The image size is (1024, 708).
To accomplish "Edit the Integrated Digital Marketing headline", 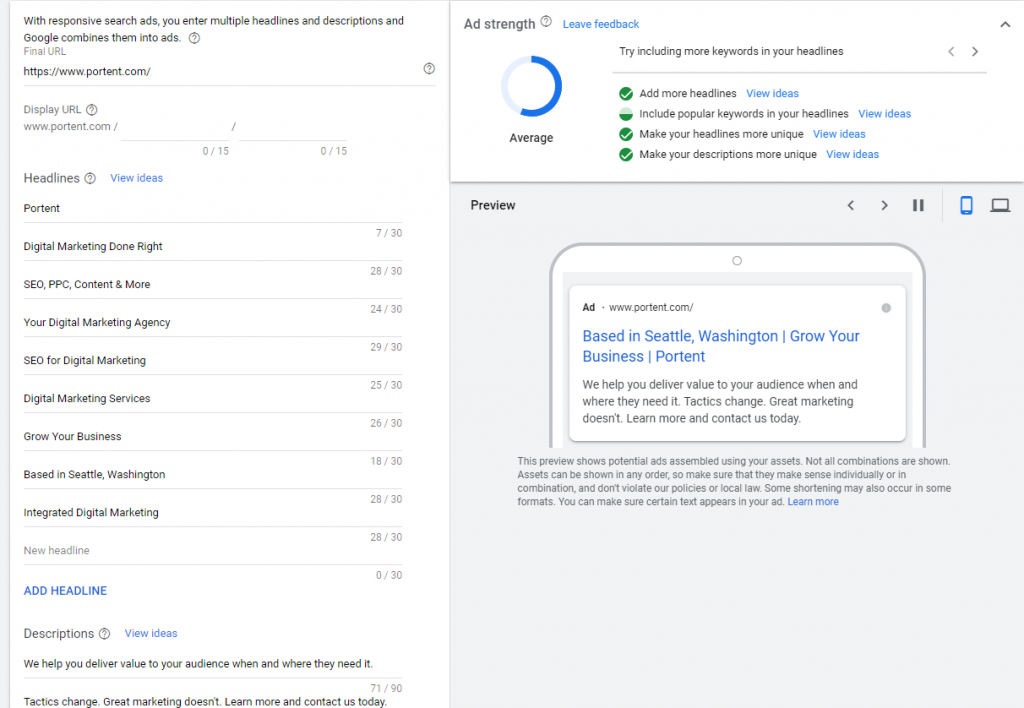I will tap(213, 512).
